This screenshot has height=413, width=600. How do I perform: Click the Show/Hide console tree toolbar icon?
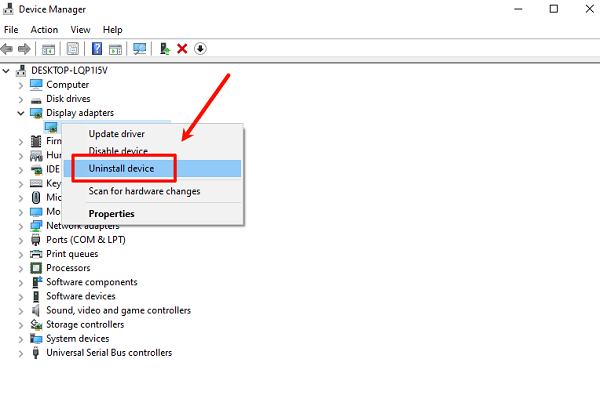[48, 49]
